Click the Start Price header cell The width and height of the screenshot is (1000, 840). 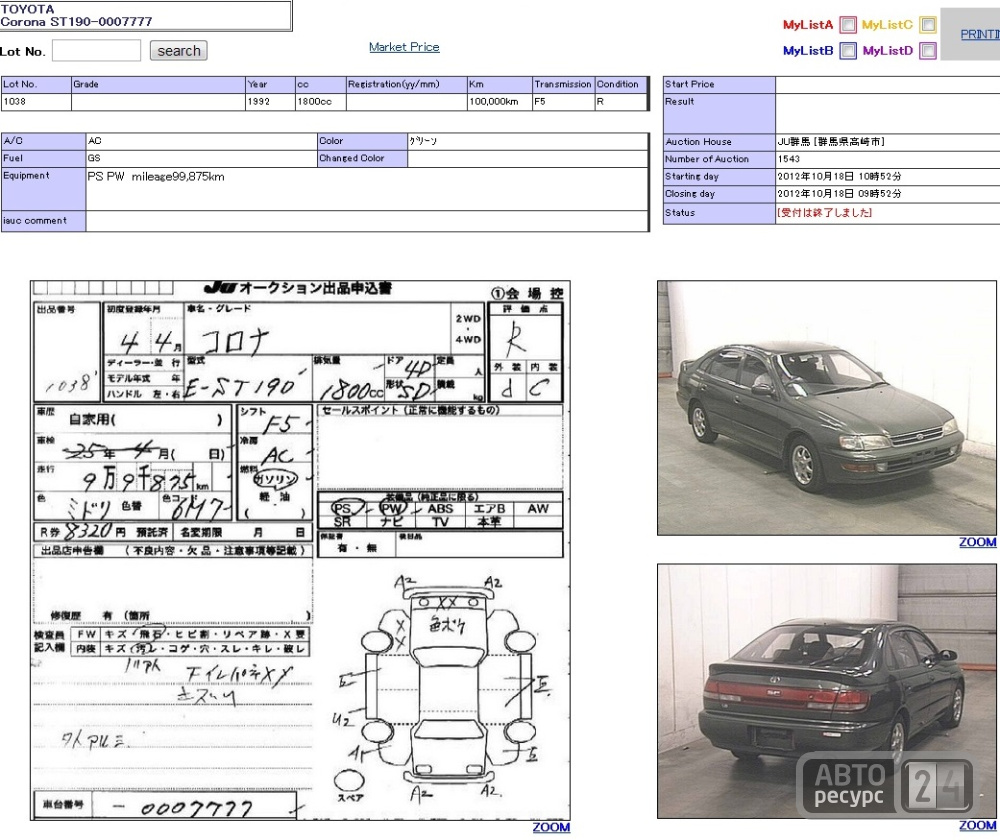[x=719, y=85]
